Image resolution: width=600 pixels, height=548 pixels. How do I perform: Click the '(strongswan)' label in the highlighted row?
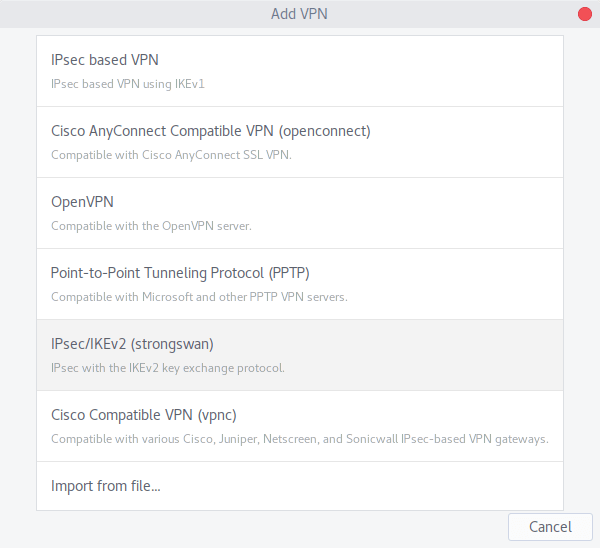(172, 344)
